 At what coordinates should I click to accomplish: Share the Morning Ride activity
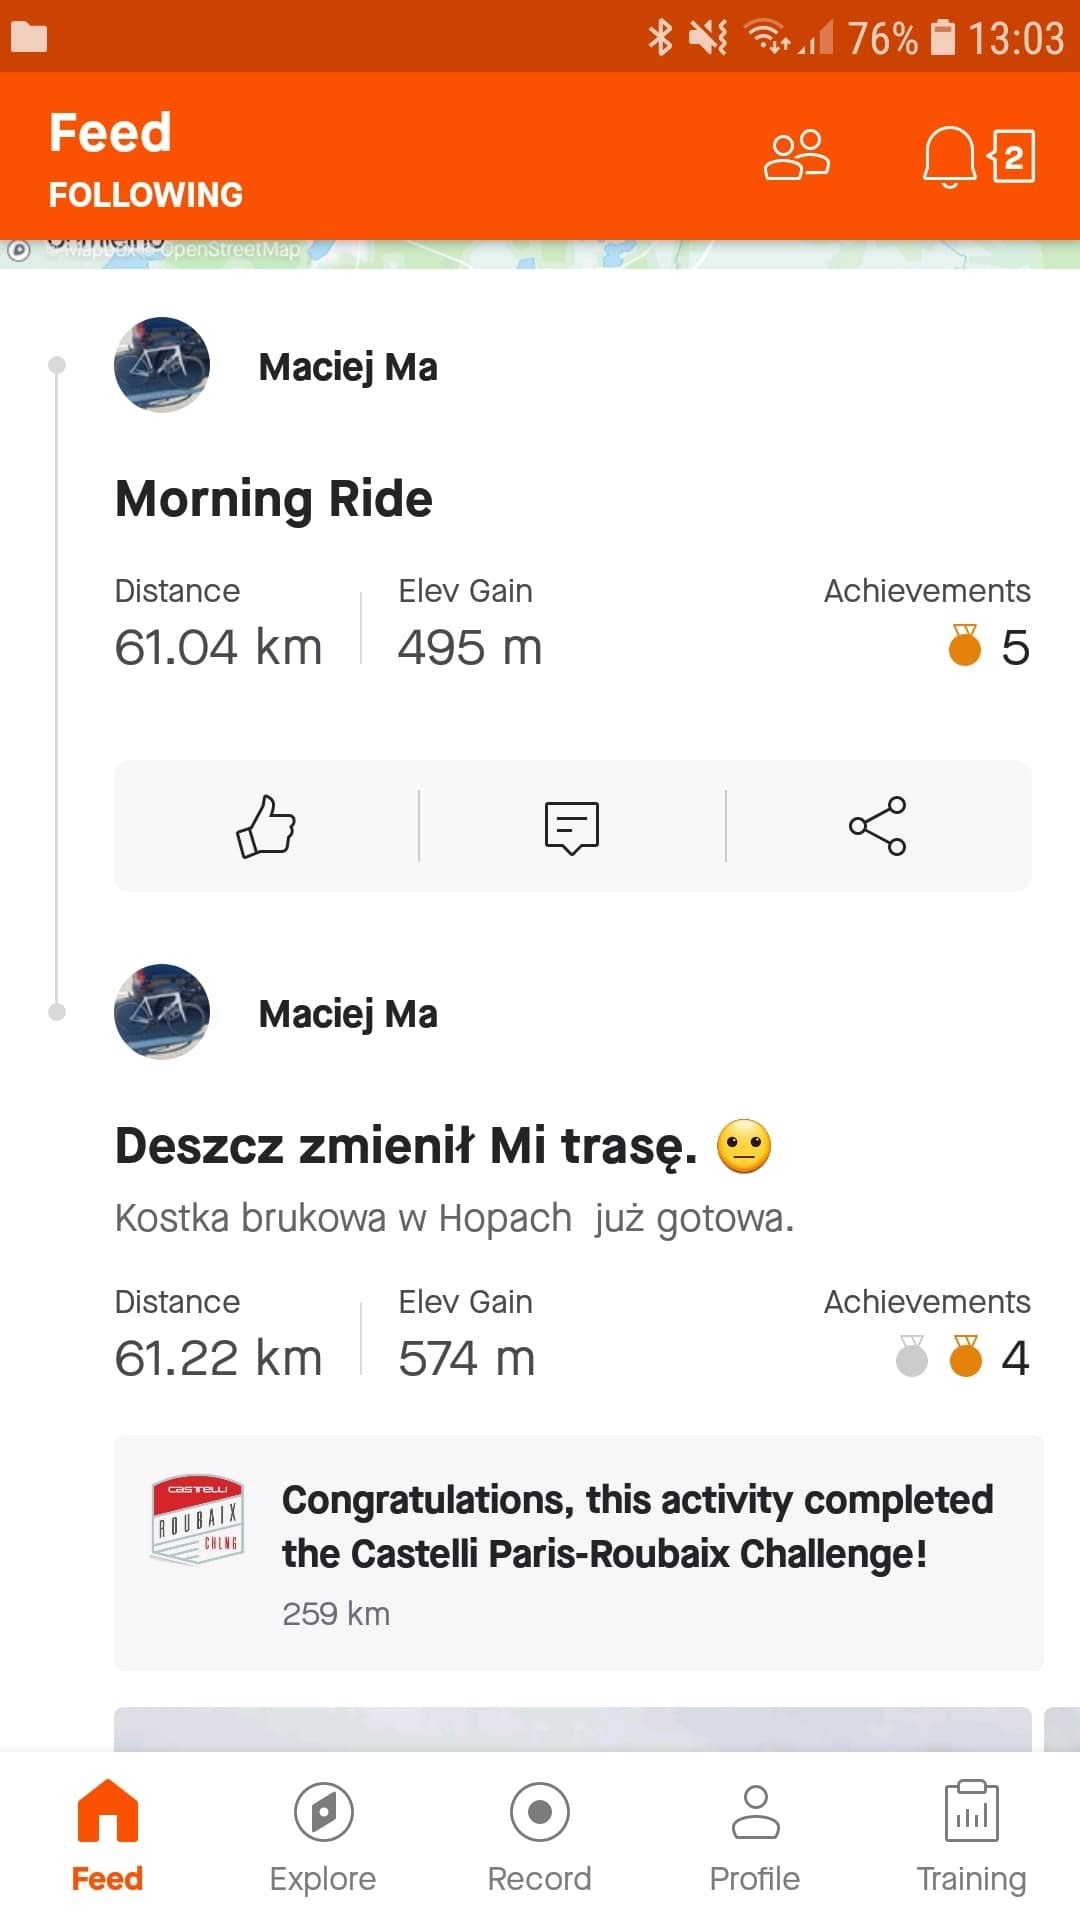click(877, 826)
